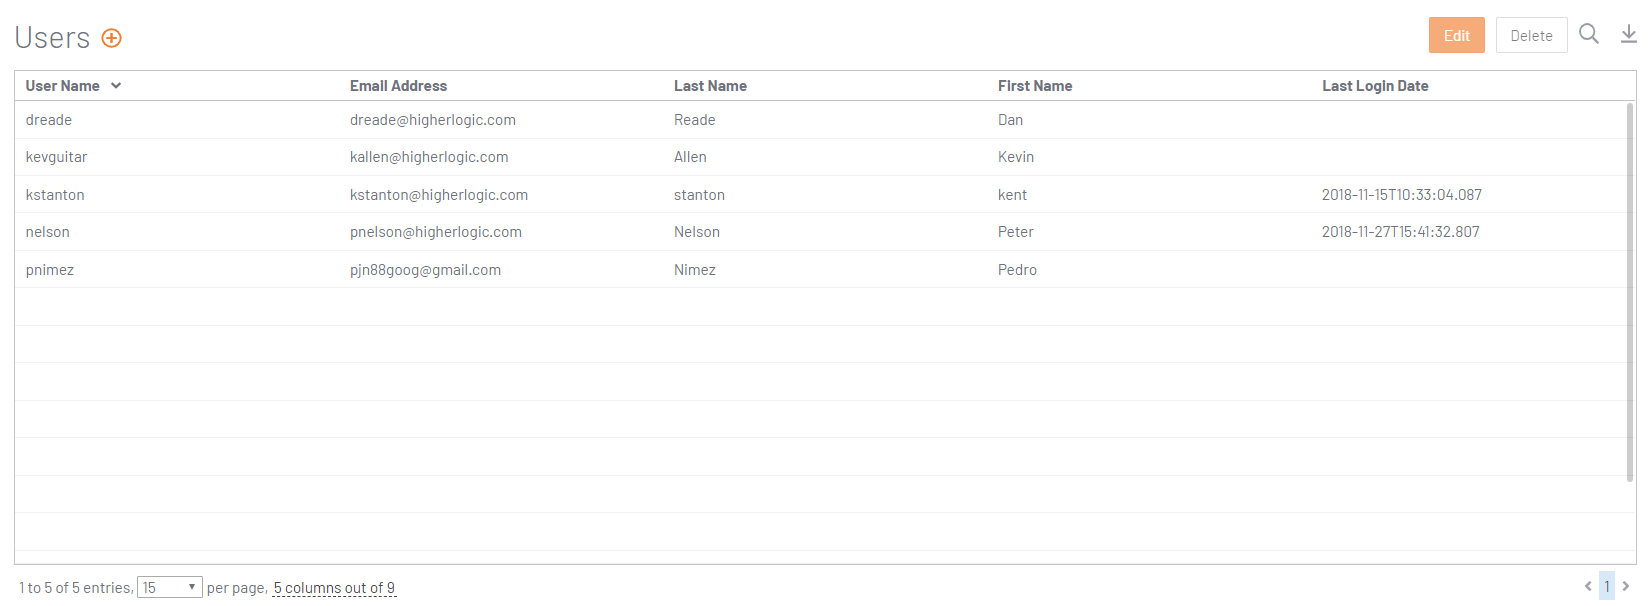
Task: Download the users list
Action: pos(1629,34)
